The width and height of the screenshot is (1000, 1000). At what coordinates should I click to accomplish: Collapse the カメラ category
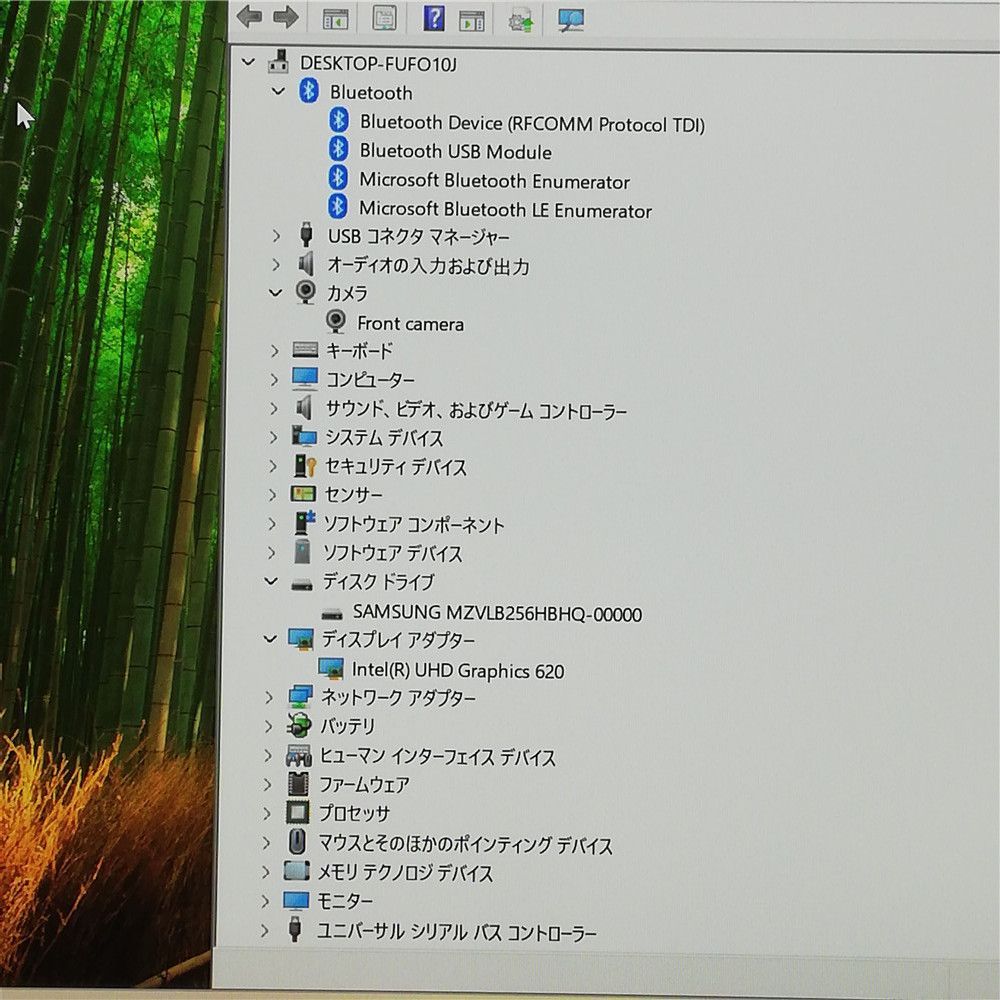[276, 293]
